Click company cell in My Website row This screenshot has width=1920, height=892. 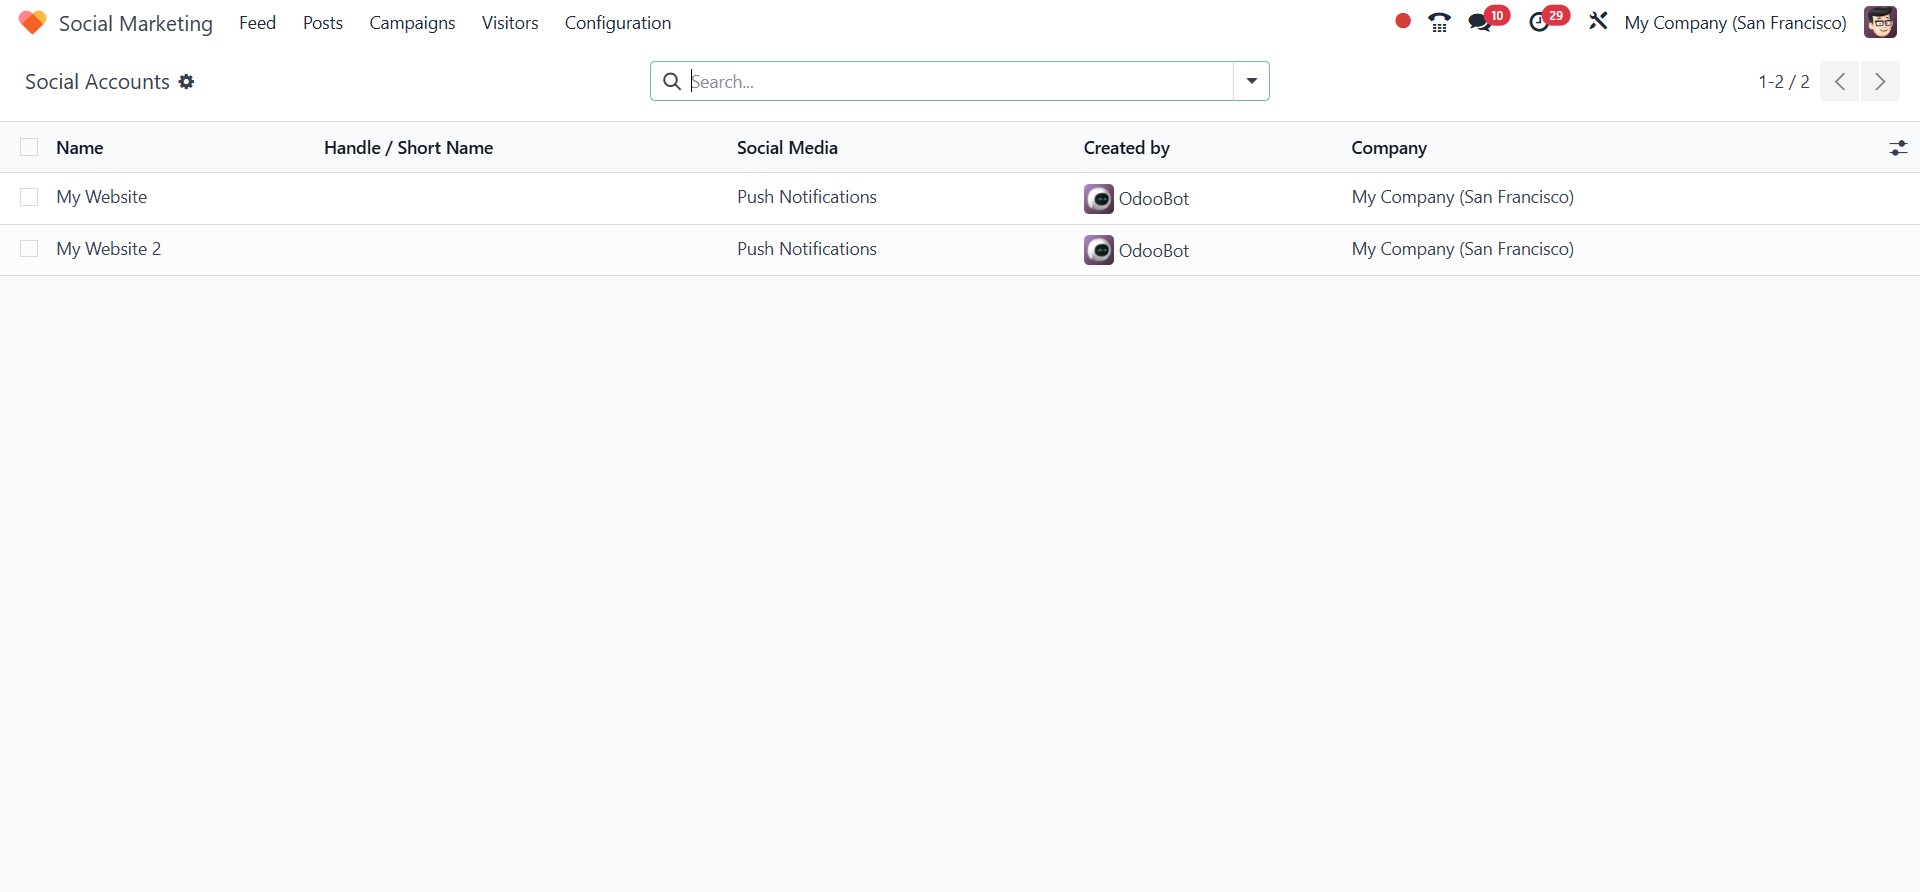1463,197
